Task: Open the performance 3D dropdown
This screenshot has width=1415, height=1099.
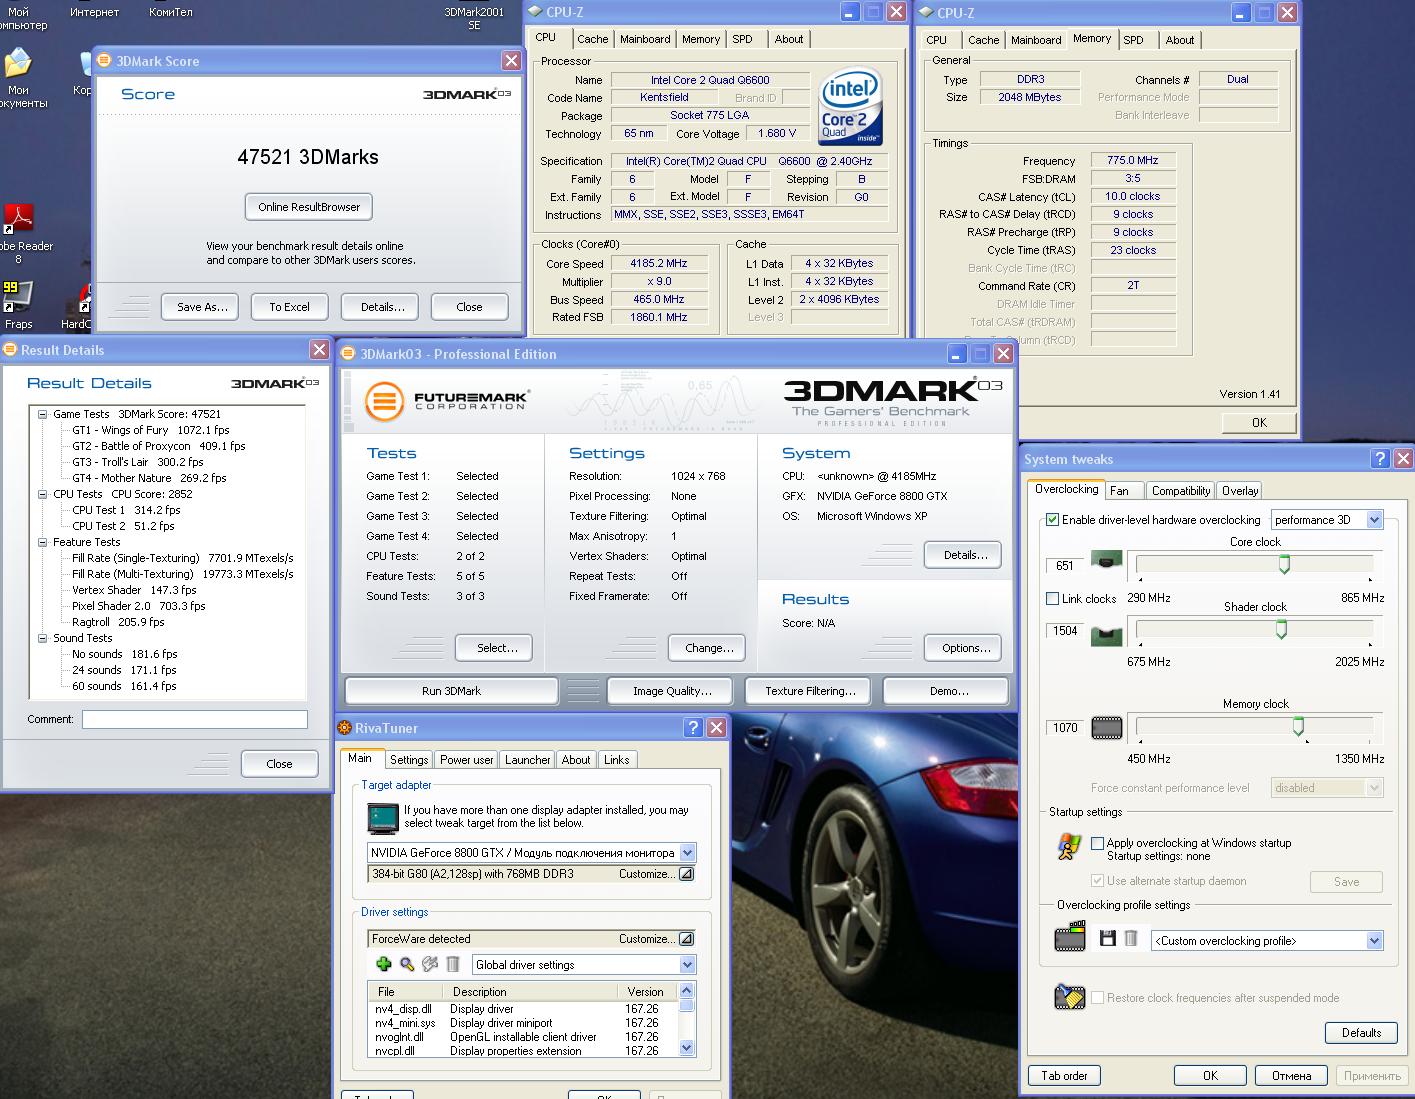Action: (1374, 520)
